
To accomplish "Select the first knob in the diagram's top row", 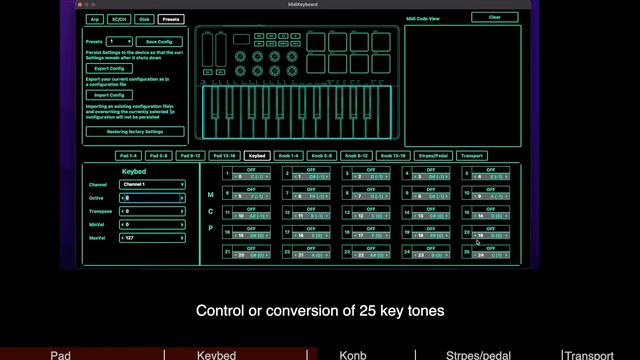I will 240,56.
